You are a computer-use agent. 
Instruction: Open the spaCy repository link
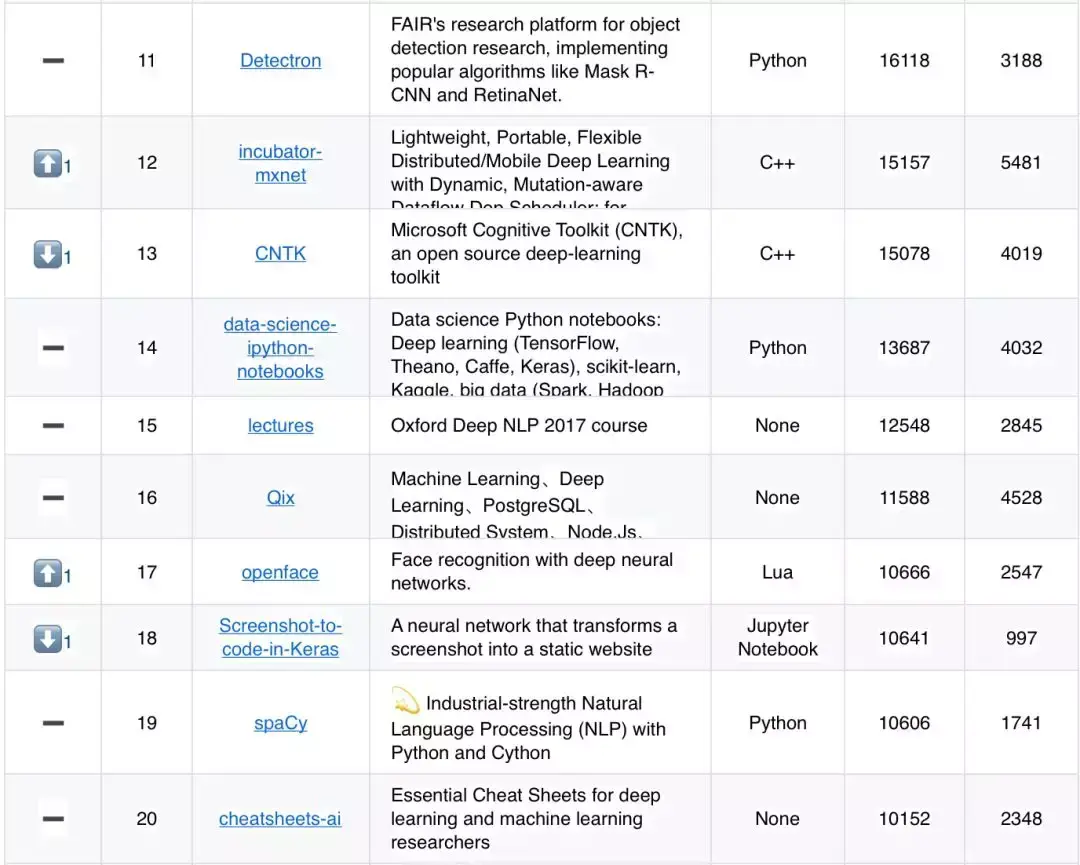tap(280, 723)
